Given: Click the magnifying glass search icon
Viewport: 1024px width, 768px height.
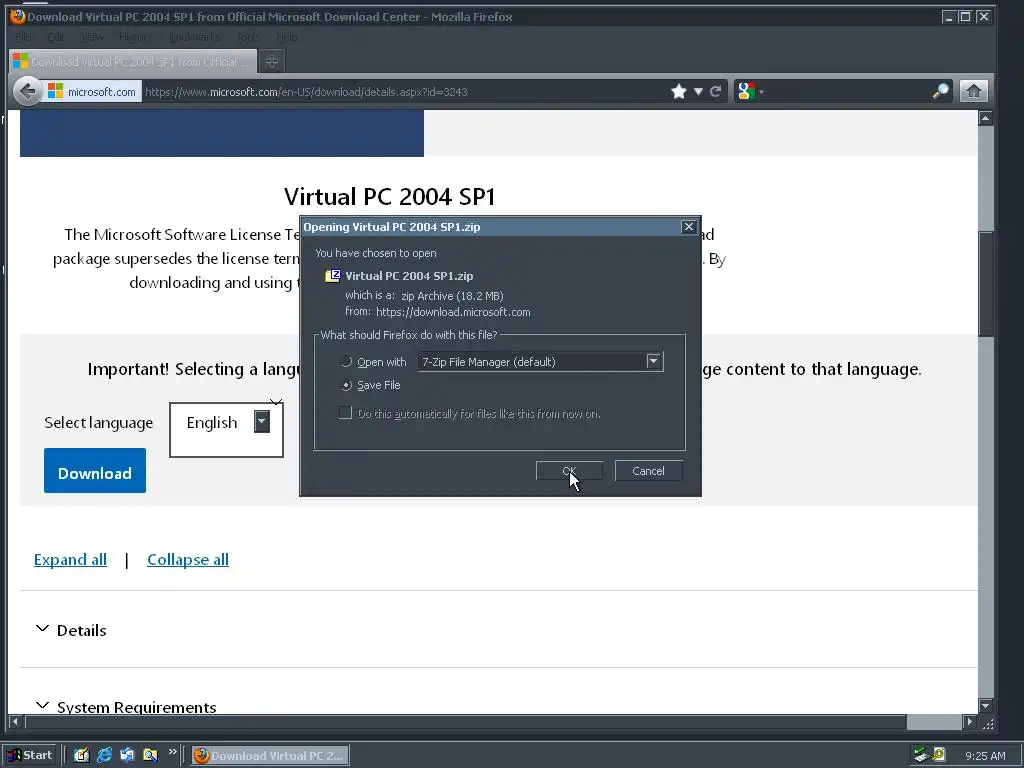Looking at the screenshot, I should [x=940, y=91].
